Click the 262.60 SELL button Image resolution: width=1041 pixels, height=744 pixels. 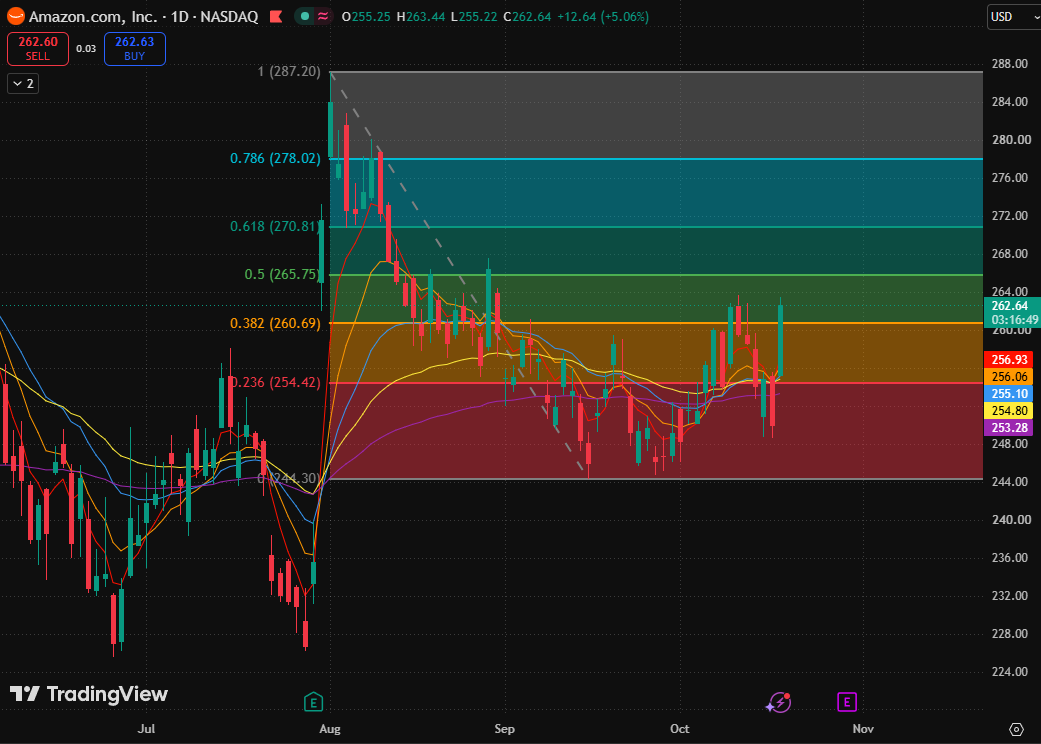38,48
